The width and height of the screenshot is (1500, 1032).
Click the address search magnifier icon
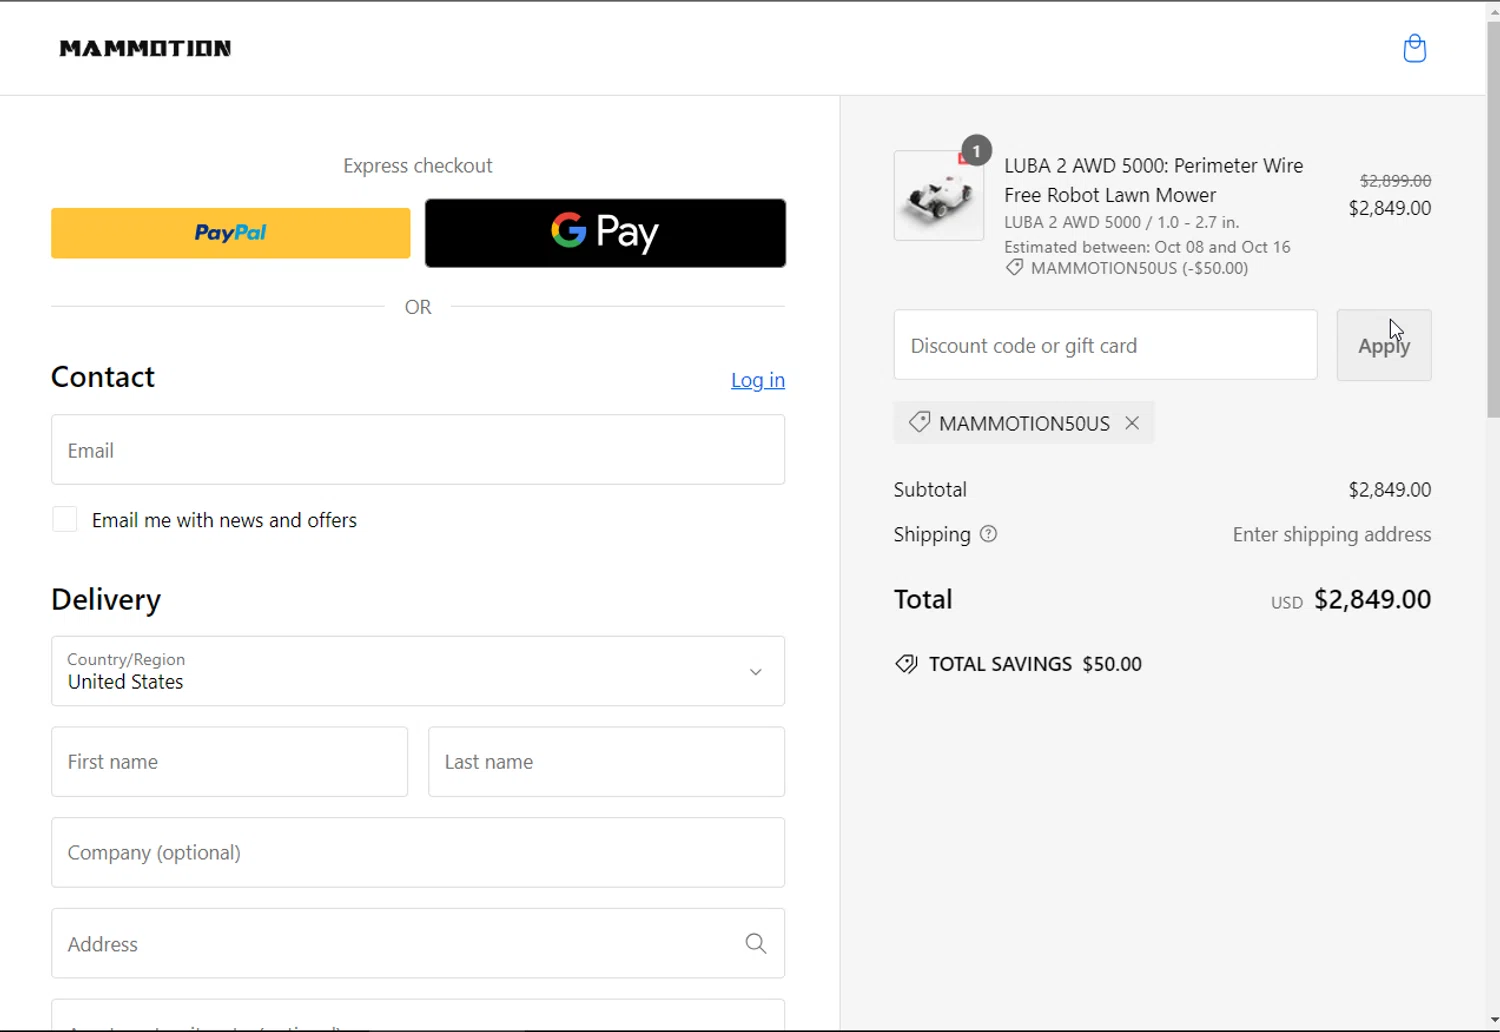pos(756,943)
